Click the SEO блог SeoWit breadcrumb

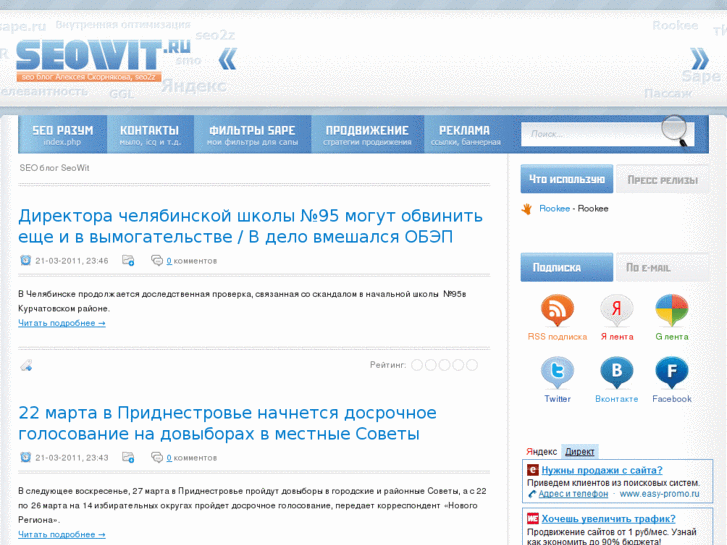54,168
